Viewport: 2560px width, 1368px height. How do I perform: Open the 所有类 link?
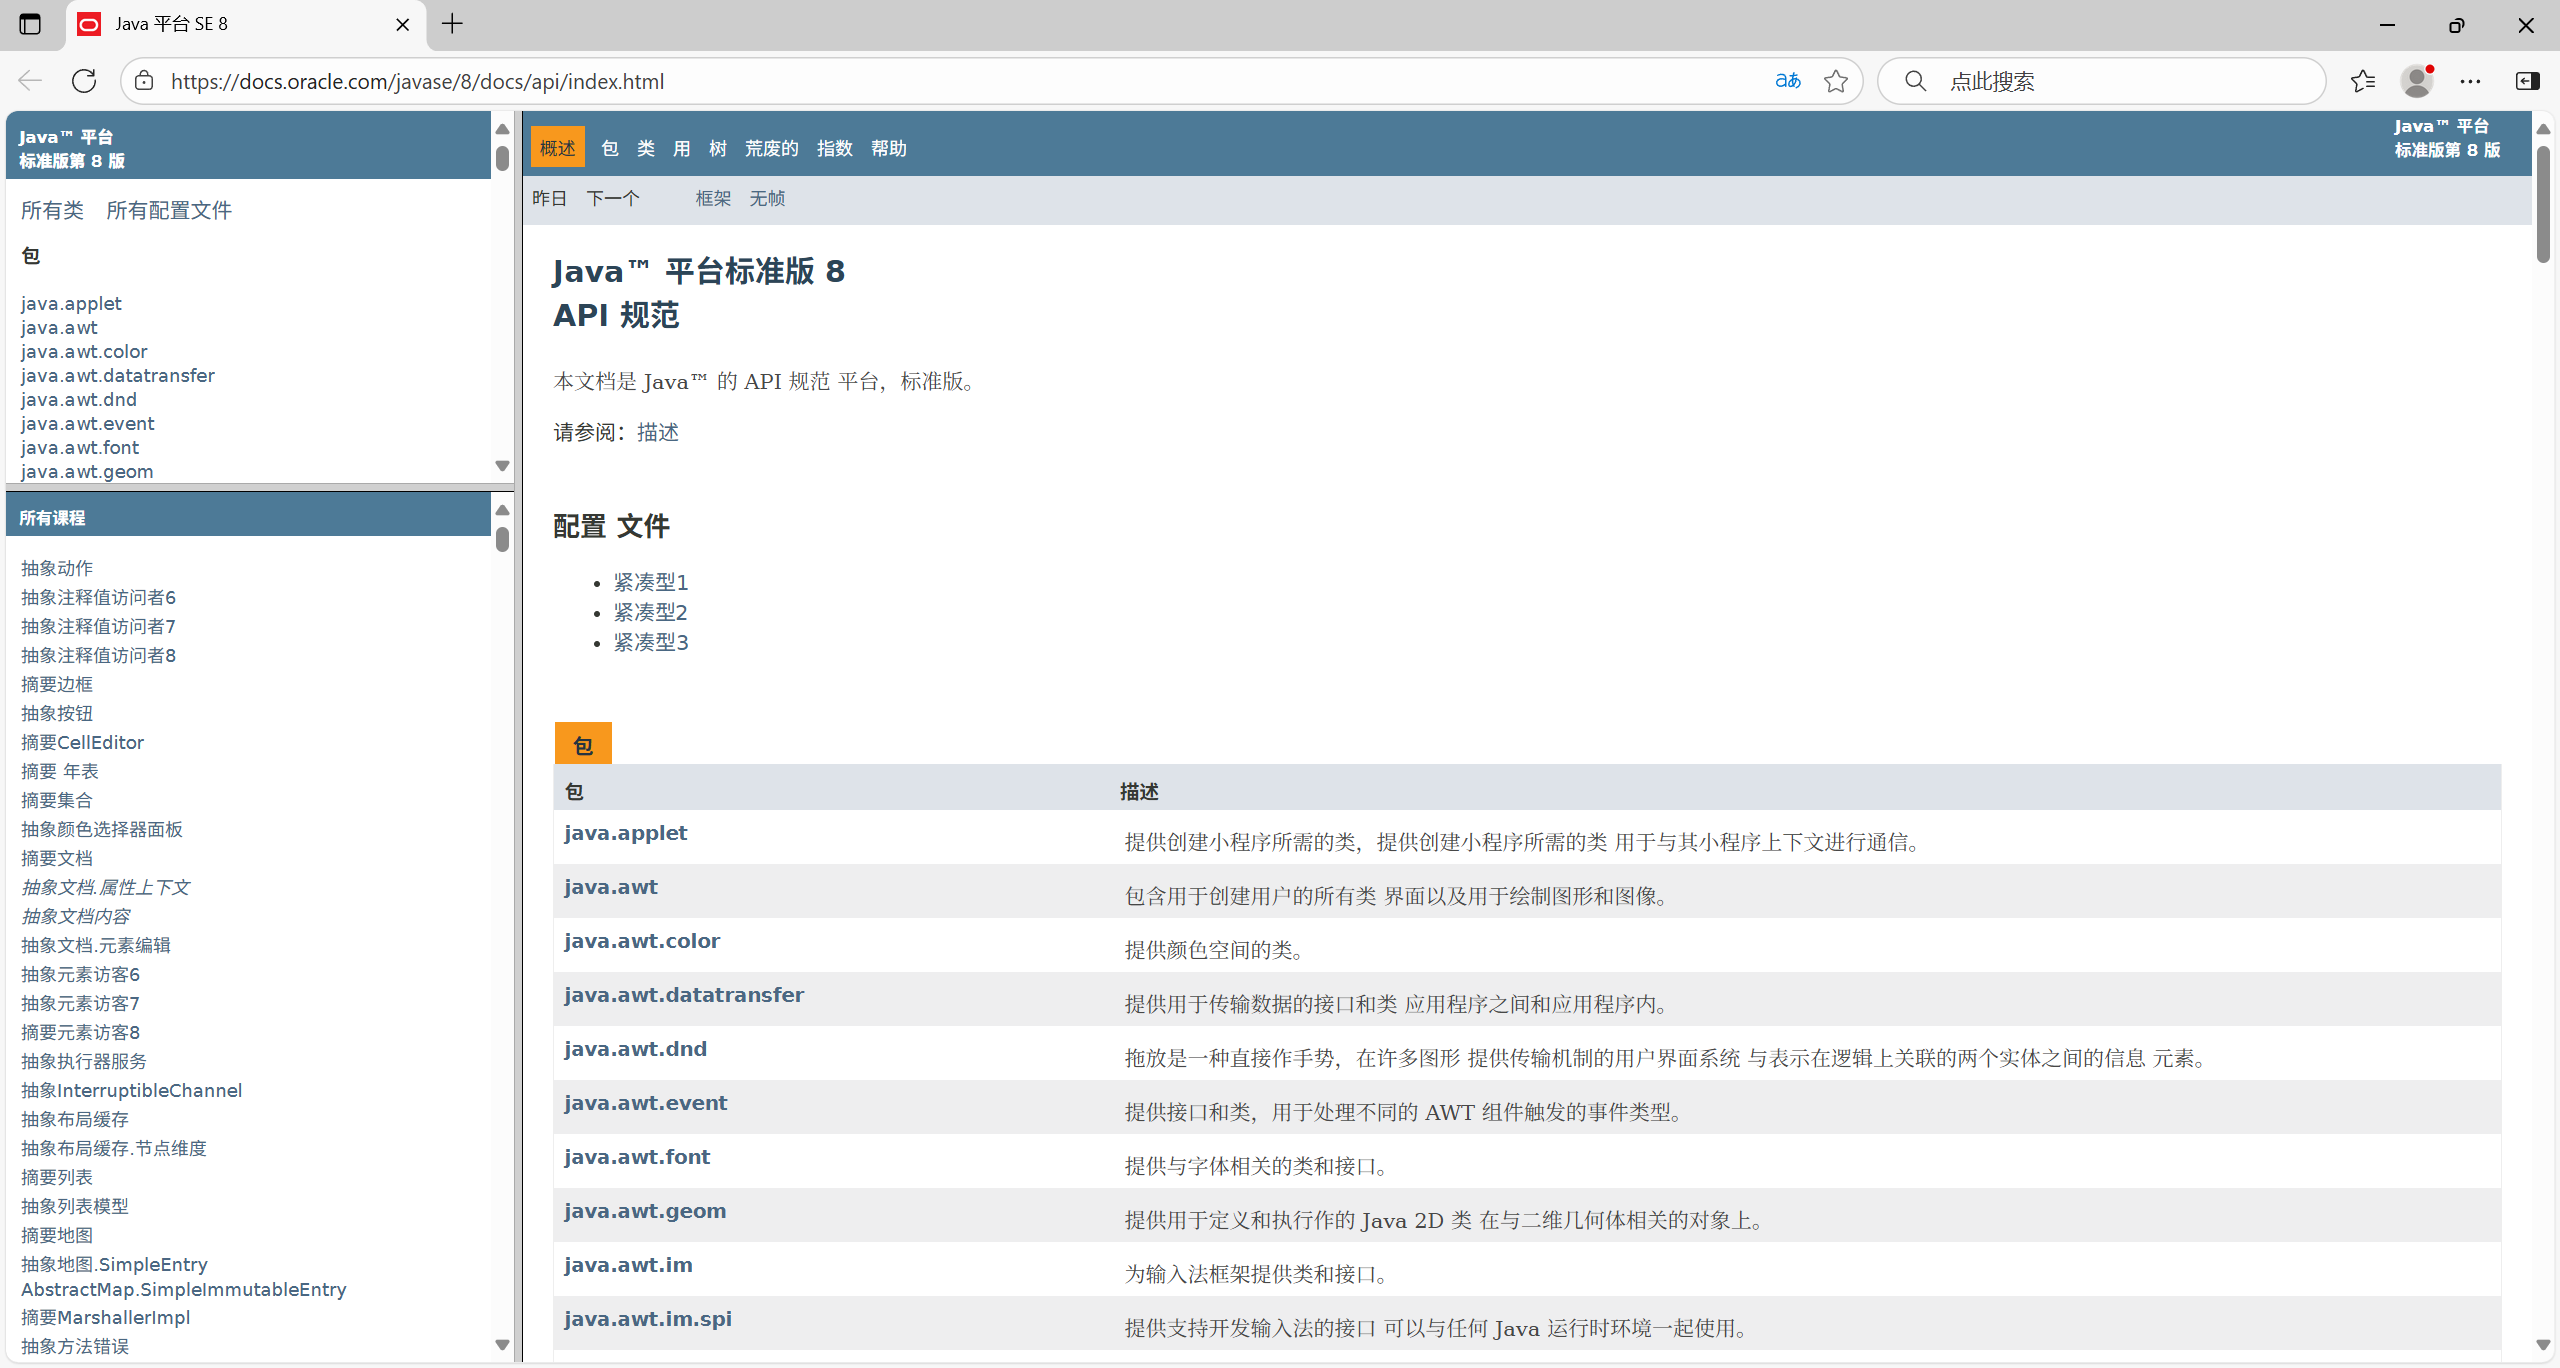(x=53, y=210)
